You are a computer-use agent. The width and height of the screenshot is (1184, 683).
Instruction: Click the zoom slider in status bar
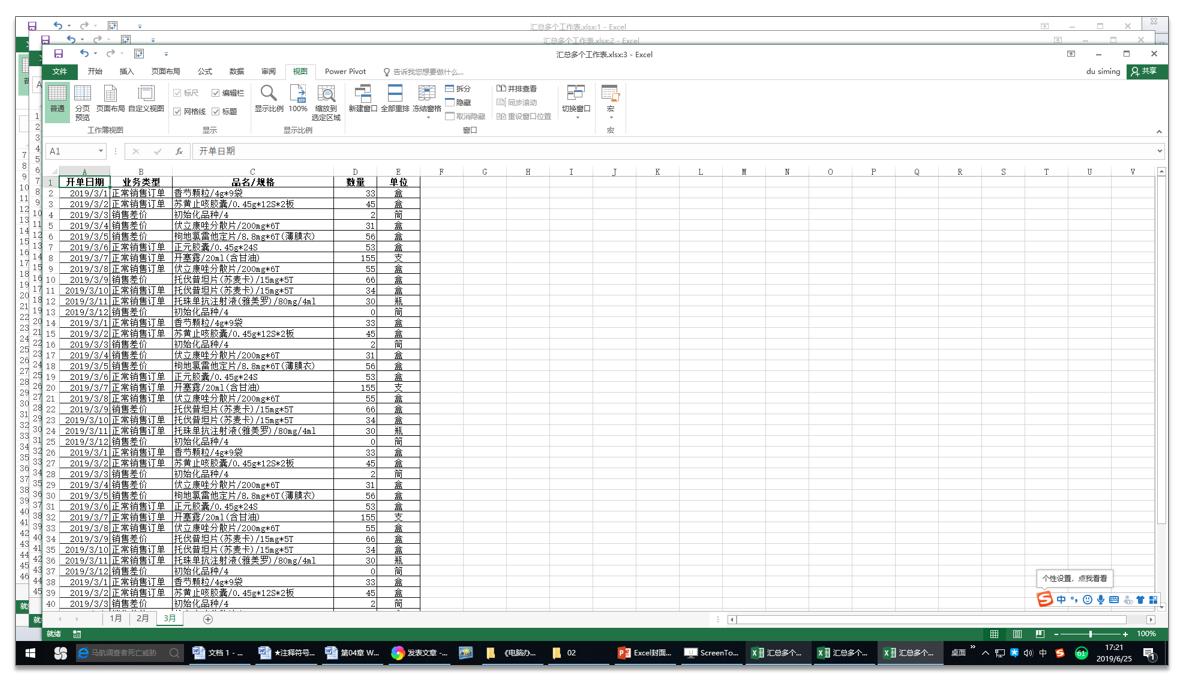tap(1090, 634)
